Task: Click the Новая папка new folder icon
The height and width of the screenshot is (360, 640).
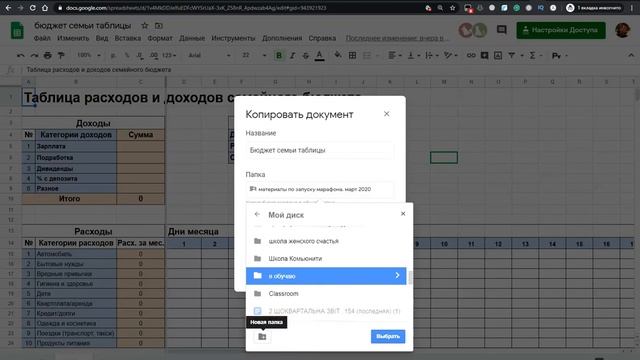Action: (x=262, y=337)
